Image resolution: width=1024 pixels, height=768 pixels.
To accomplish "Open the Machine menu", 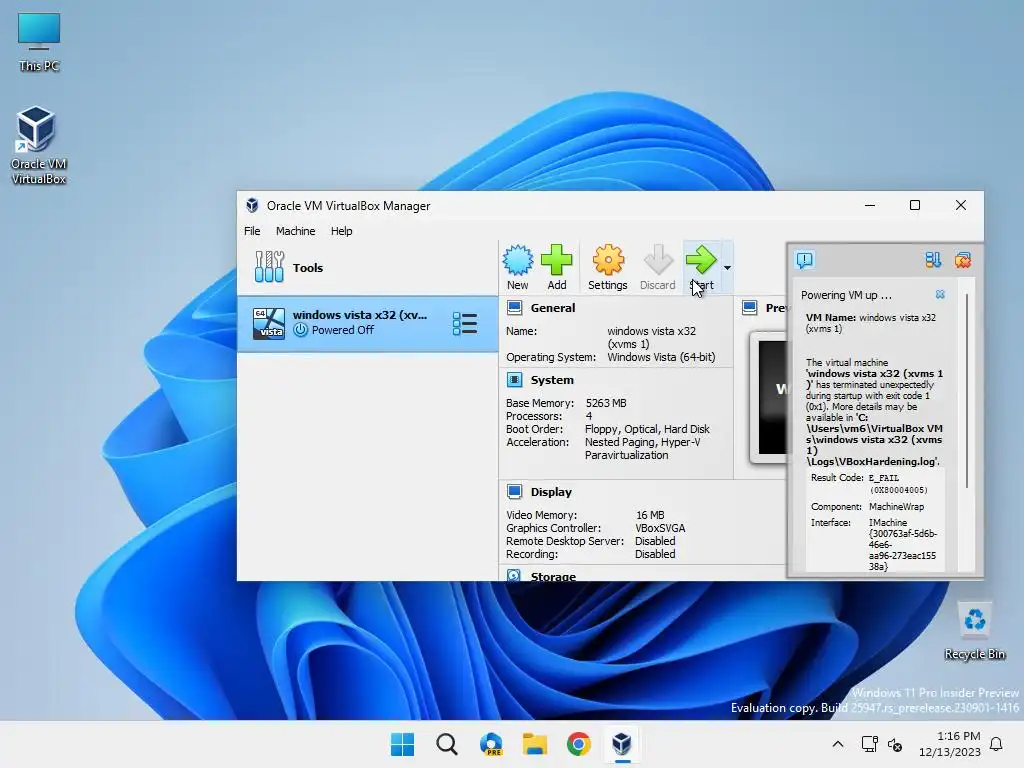I will pos(295,231).
